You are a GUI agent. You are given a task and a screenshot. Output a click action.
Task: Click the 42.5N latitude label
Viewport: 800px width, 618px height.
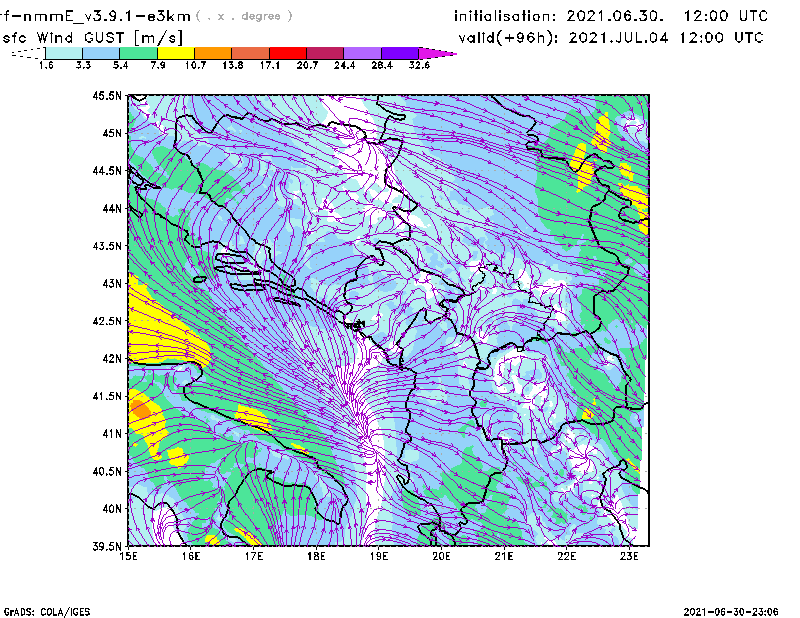[x=108, y=321]
